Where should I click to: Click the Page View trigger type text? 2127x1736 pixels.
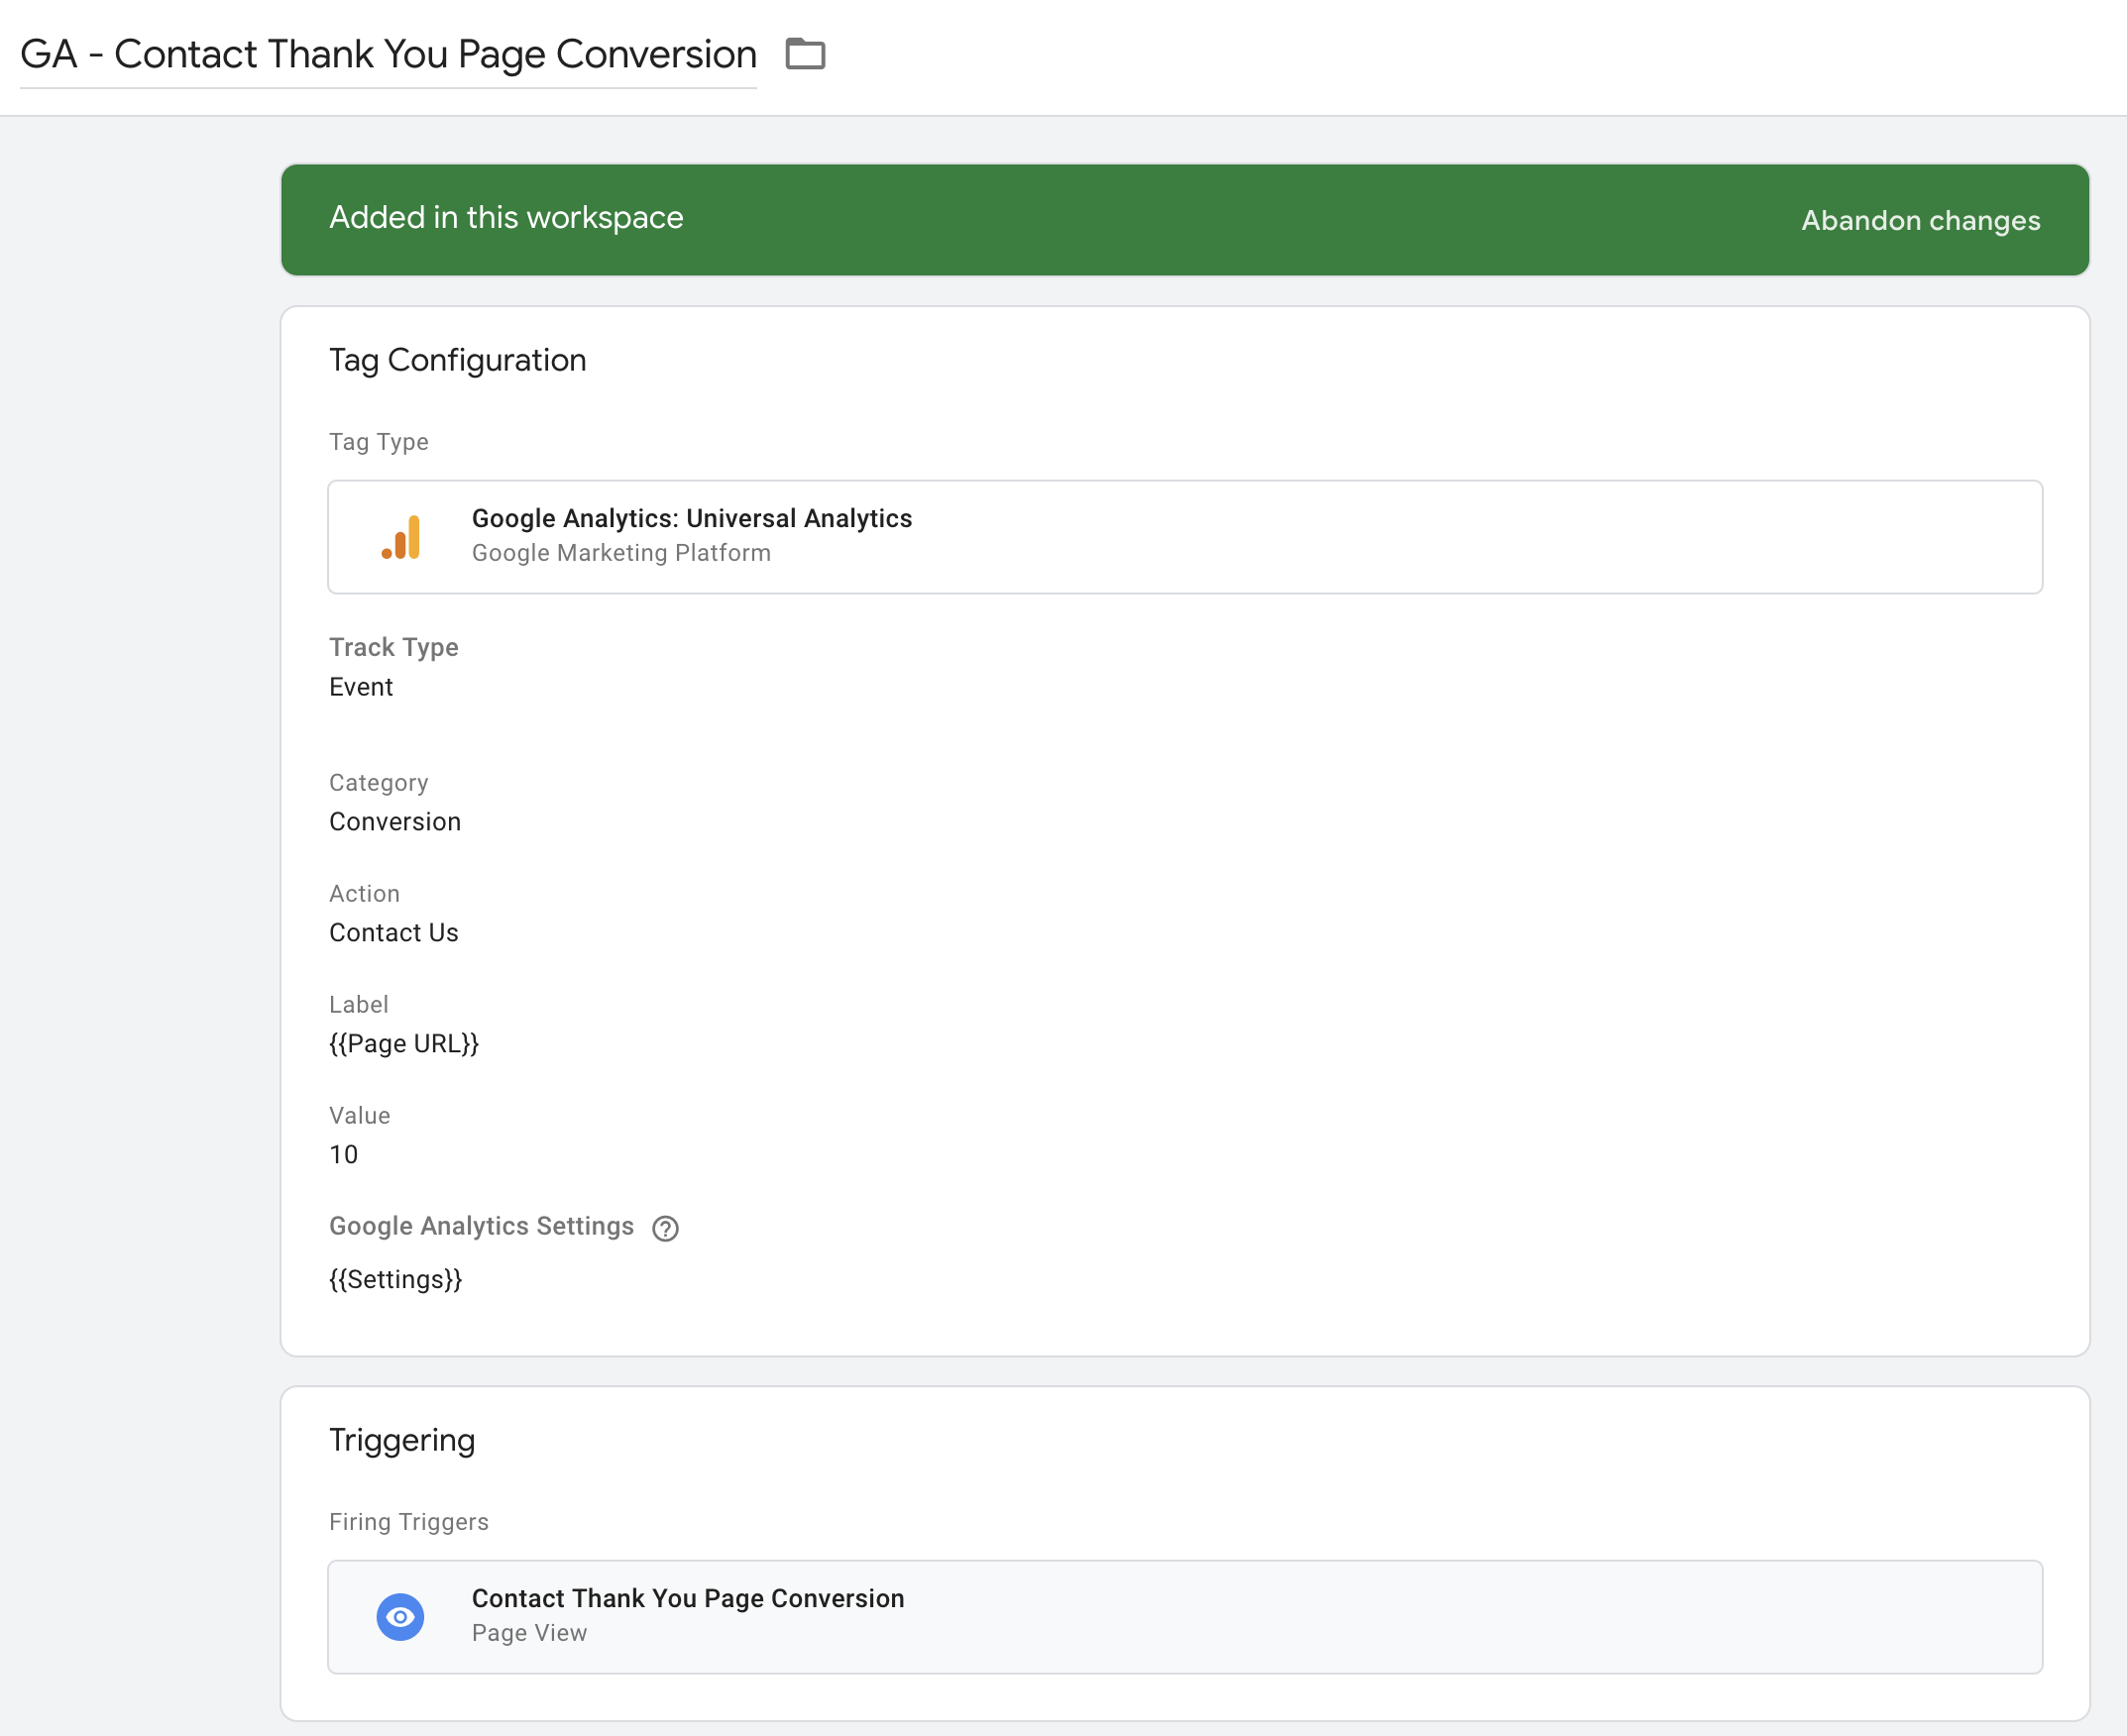tap(529, 1633)
